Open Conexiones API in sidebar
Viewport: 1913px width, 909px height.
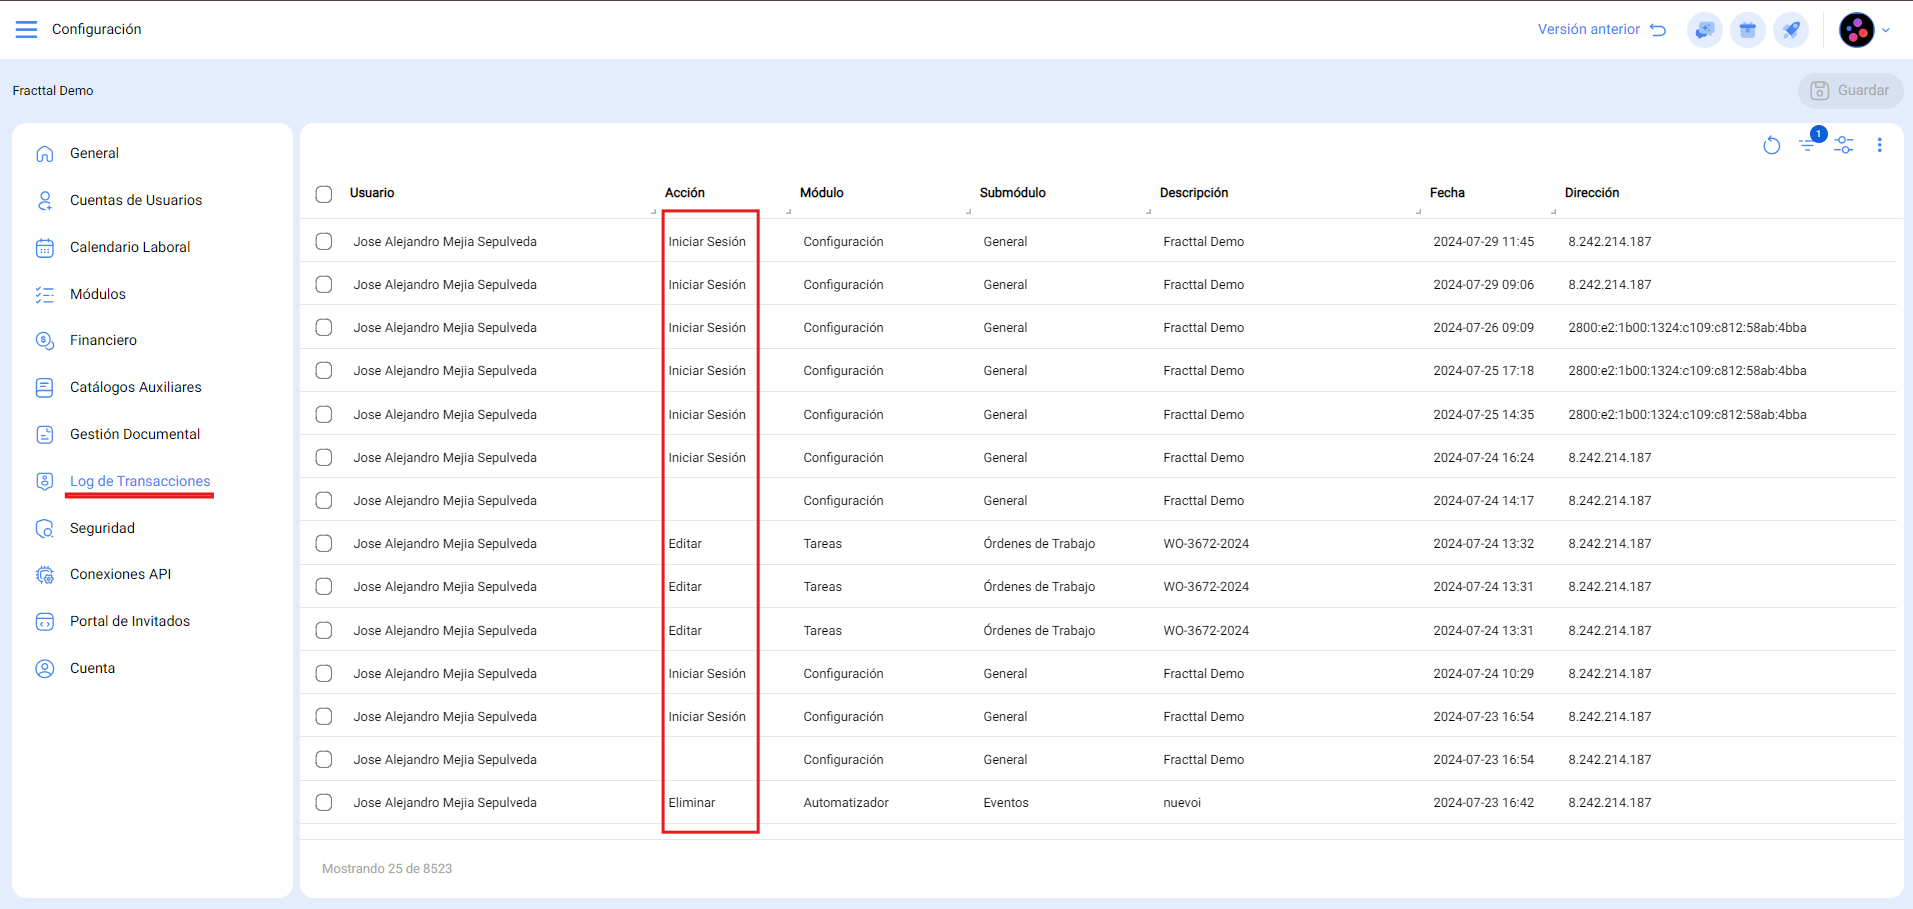coord(120,574)
